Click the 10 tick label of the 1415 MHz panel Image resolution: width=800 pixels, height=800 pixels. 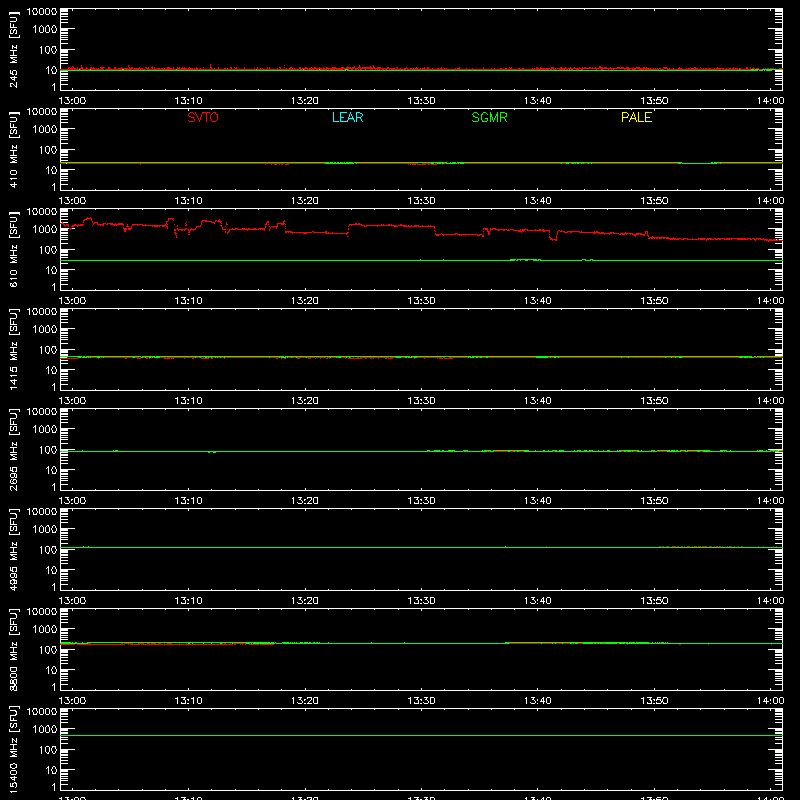click(x=51, y=370)
